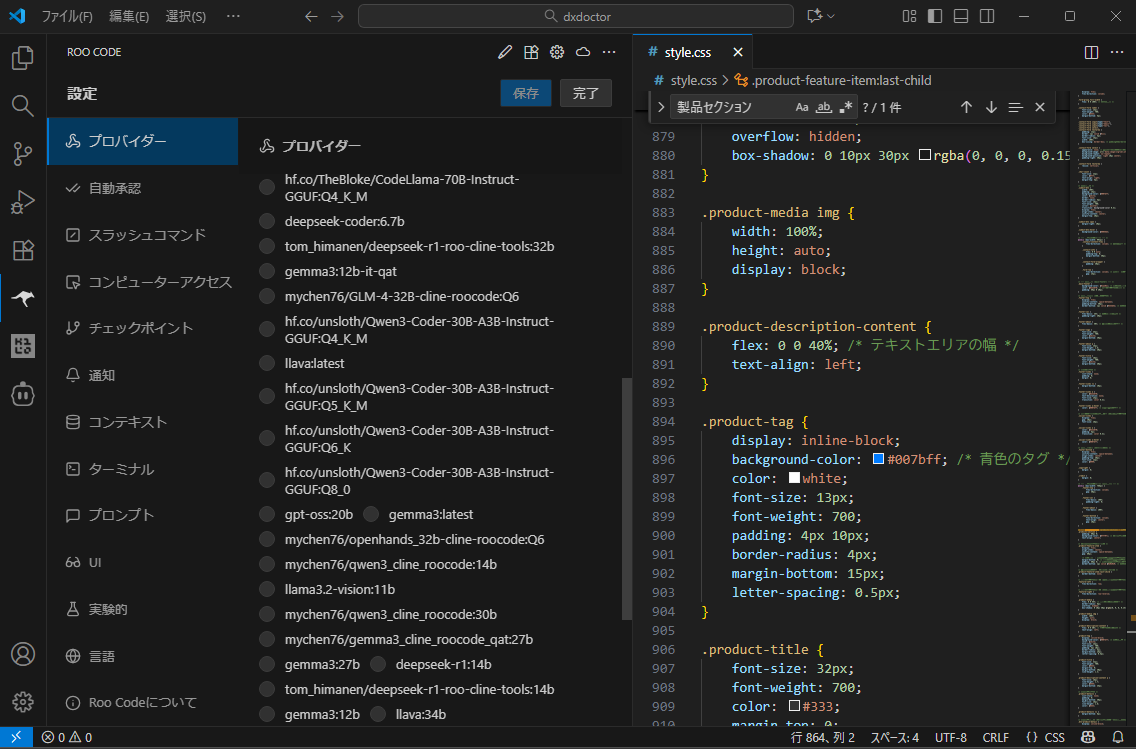
Task: Go forward in navigation history
Action: [x=338, y=16]
